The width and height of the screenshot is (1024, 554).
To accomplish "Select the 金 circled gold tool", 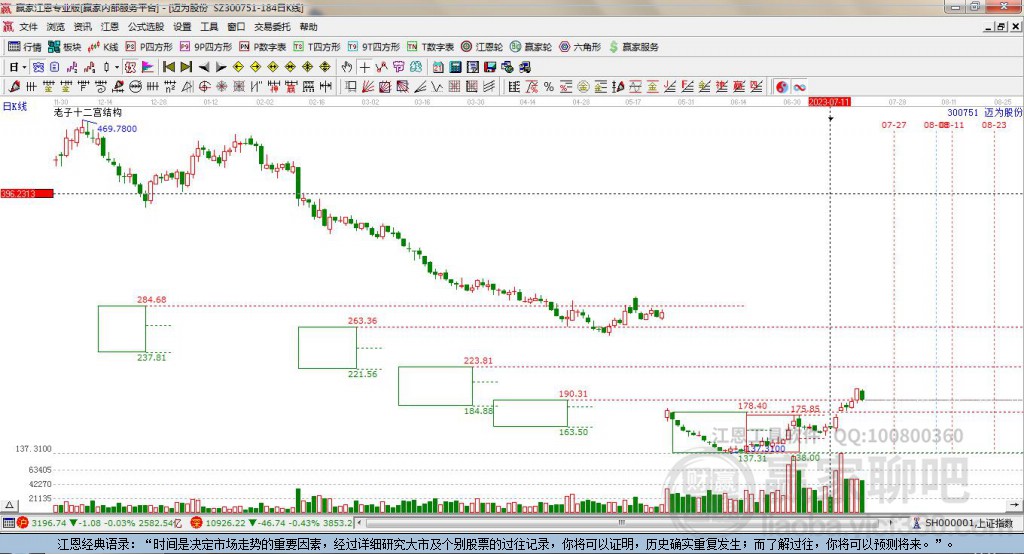I will (x=583, y=86).
